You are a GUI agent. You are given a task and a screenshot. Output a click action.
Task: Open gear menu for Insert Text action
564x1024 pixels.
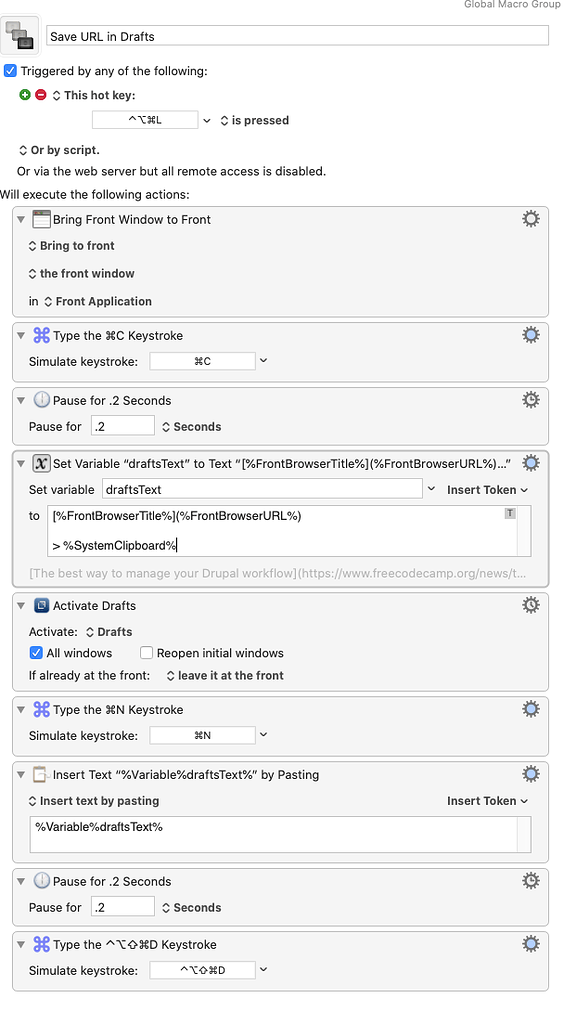click(531, 775)
